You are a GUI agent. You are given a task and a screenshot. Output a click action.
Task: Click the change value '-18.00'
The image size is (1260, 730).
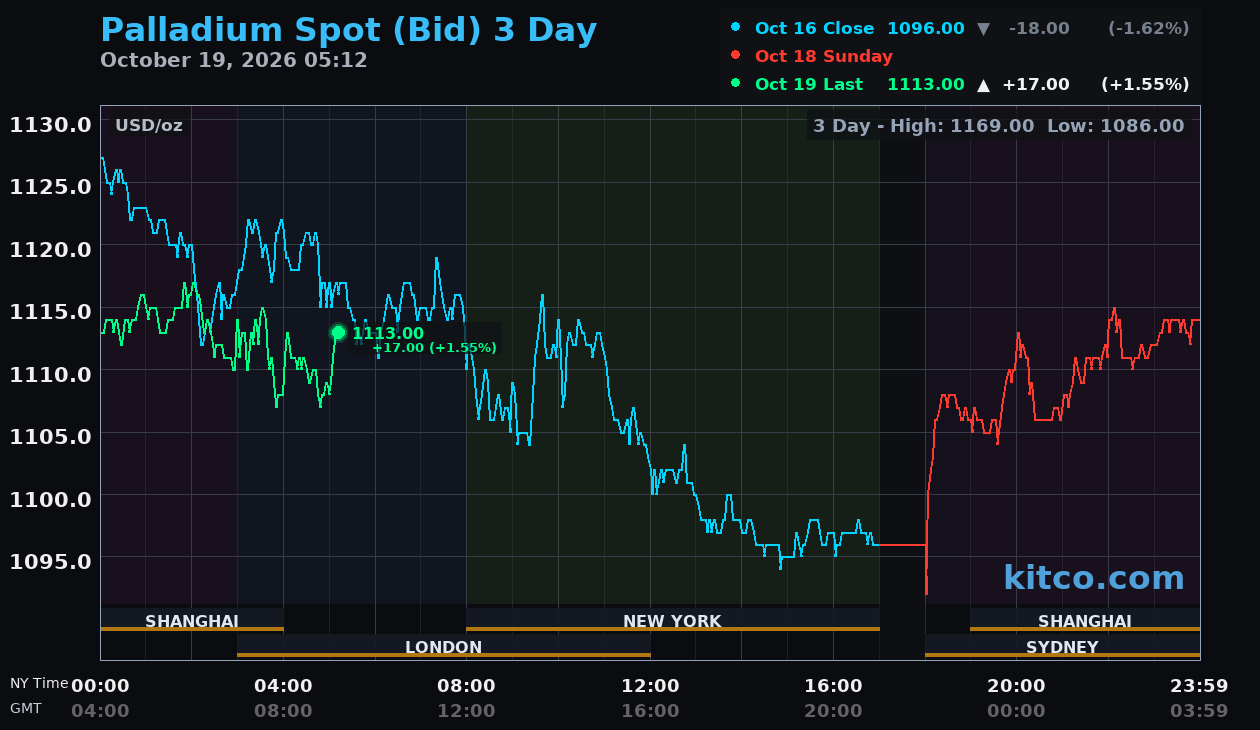[1039, 29]
